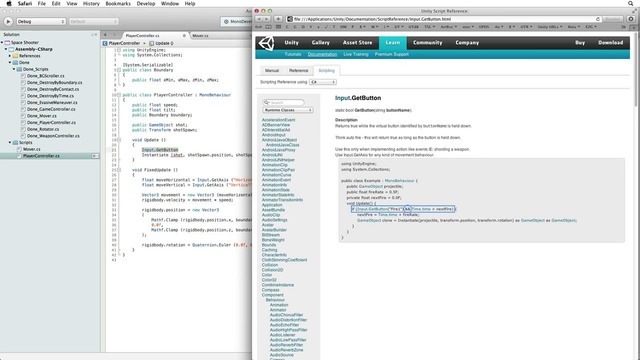The image size is (640, 360).
Task: Select Done_BGScroller.cs file
Action: point(45,76)
